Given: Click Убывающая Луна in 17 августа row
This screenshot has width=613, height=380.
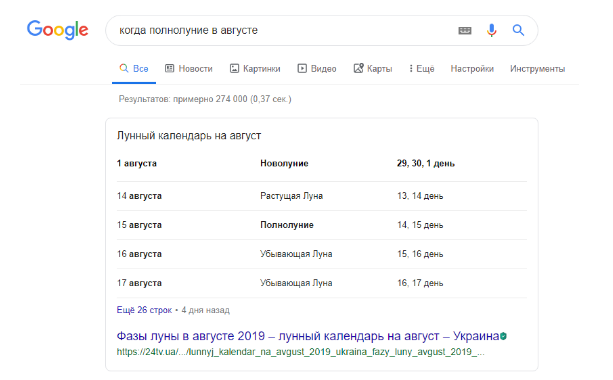Looking at the screenshot, I should [296, 283].
